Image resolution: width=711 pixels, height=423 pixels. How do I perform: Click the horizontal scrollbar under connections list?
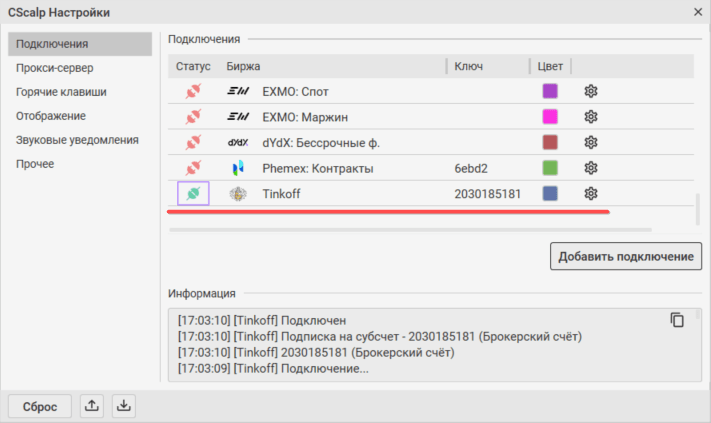410,230
